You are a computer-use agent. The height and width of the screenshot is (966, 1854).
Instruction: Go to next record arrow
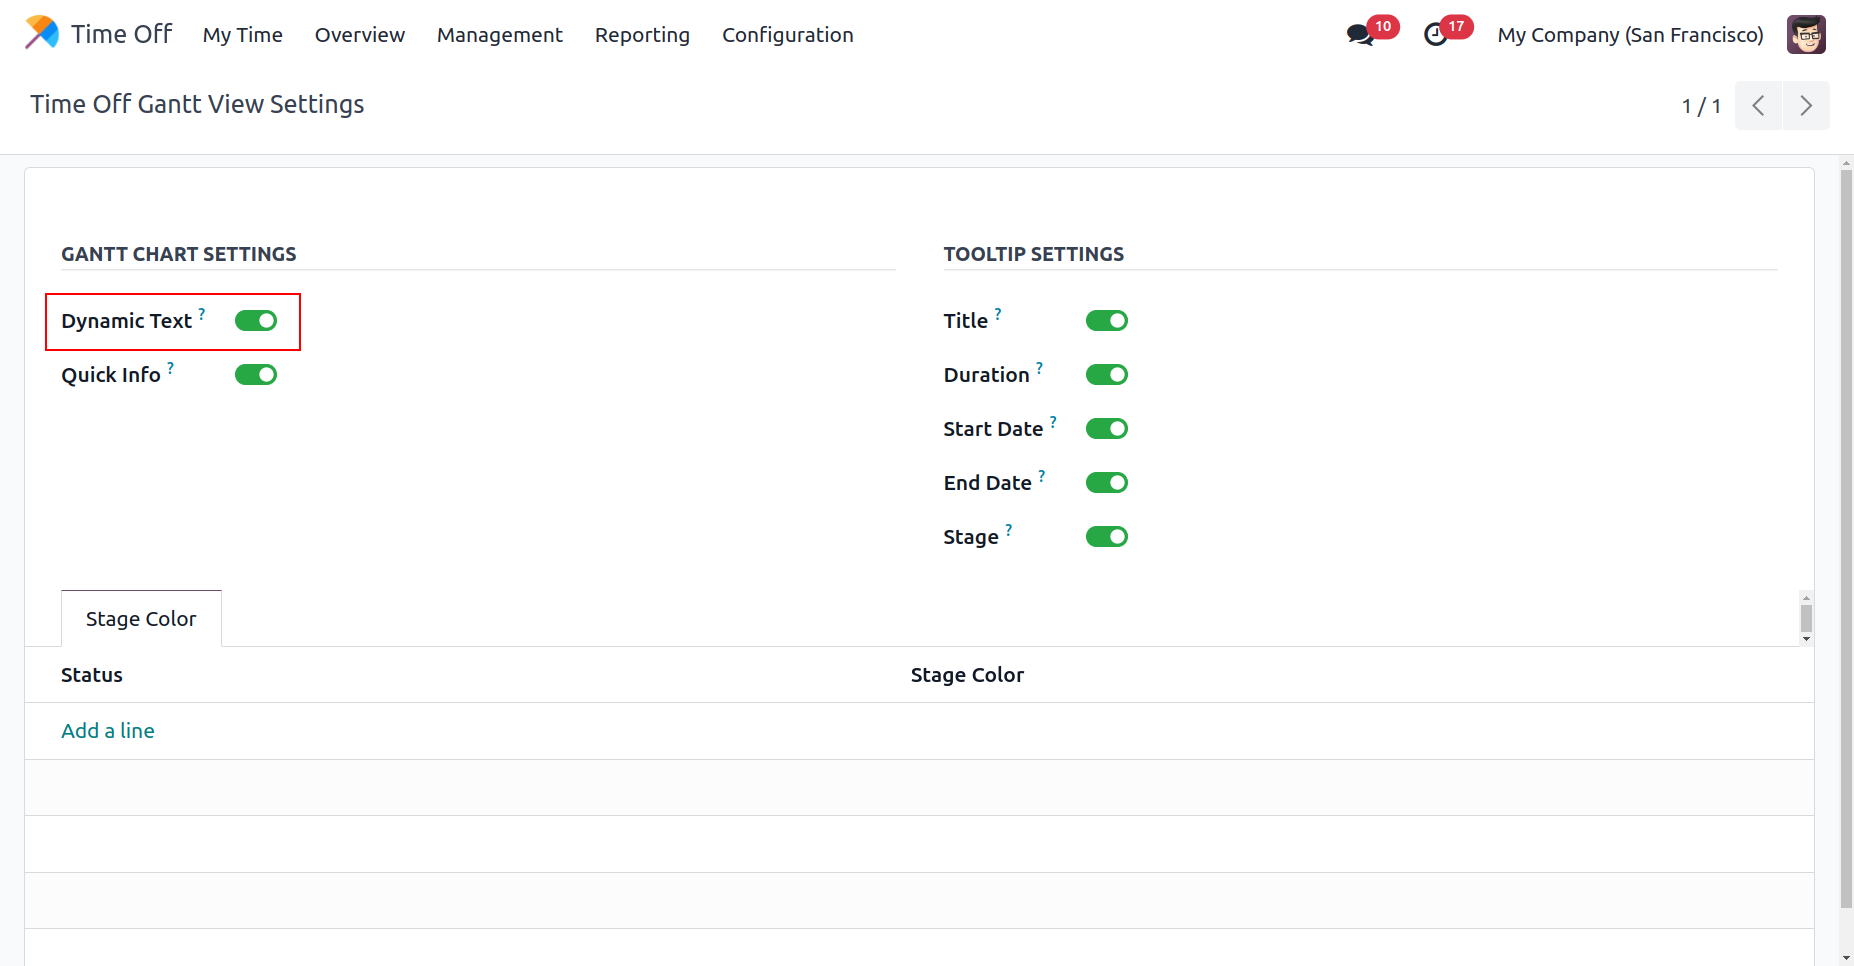(1806, 106)
